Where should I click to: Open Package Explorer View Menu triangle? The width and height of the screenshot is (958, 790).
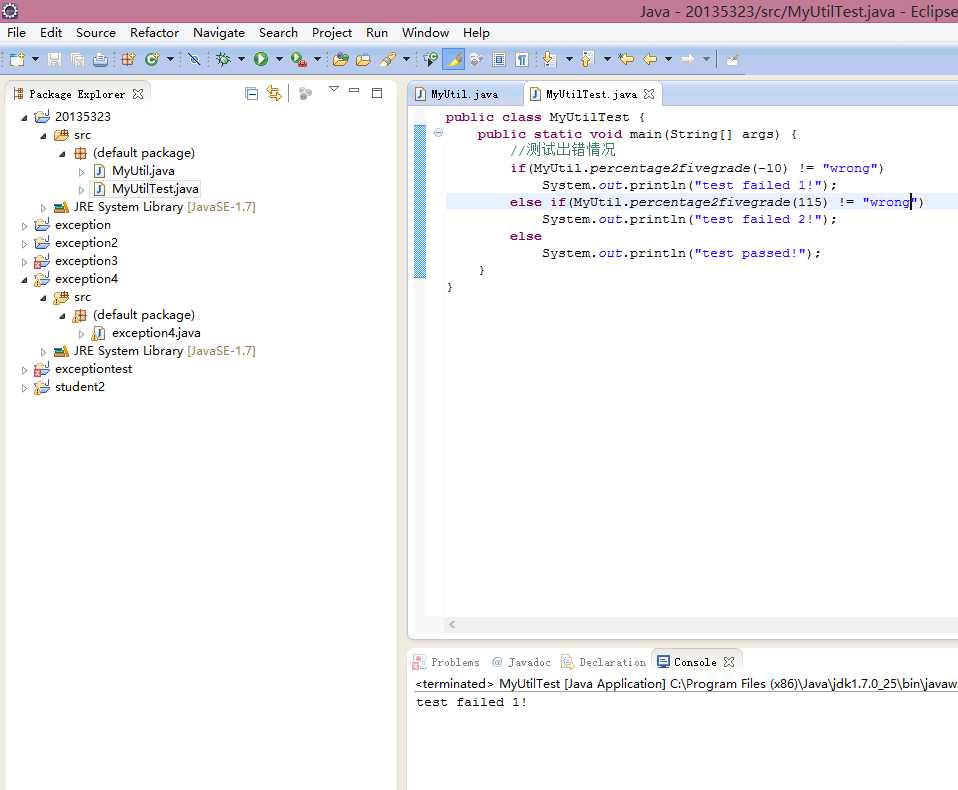tap(334, 90)
